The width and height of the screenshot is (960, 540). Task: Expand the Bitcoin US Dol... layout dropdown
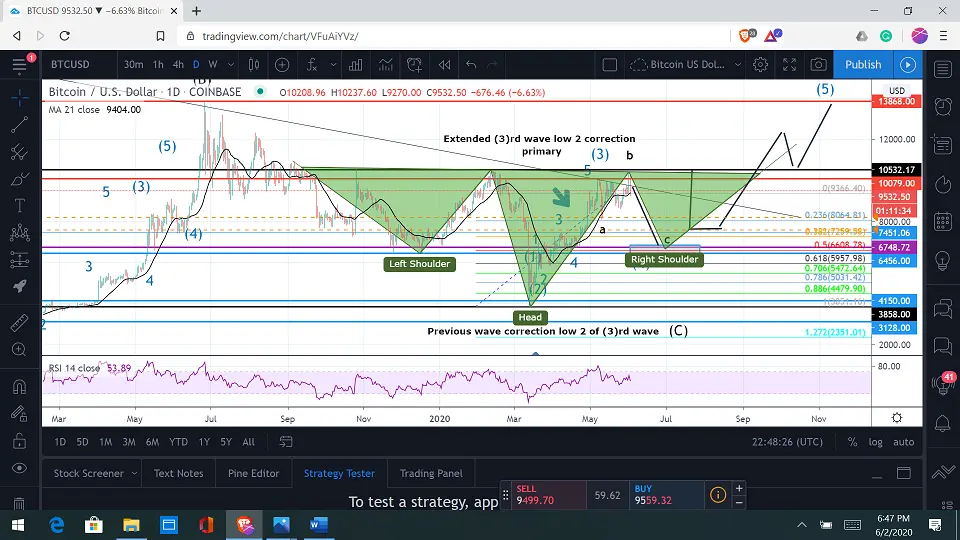click(x=738, y=65)
